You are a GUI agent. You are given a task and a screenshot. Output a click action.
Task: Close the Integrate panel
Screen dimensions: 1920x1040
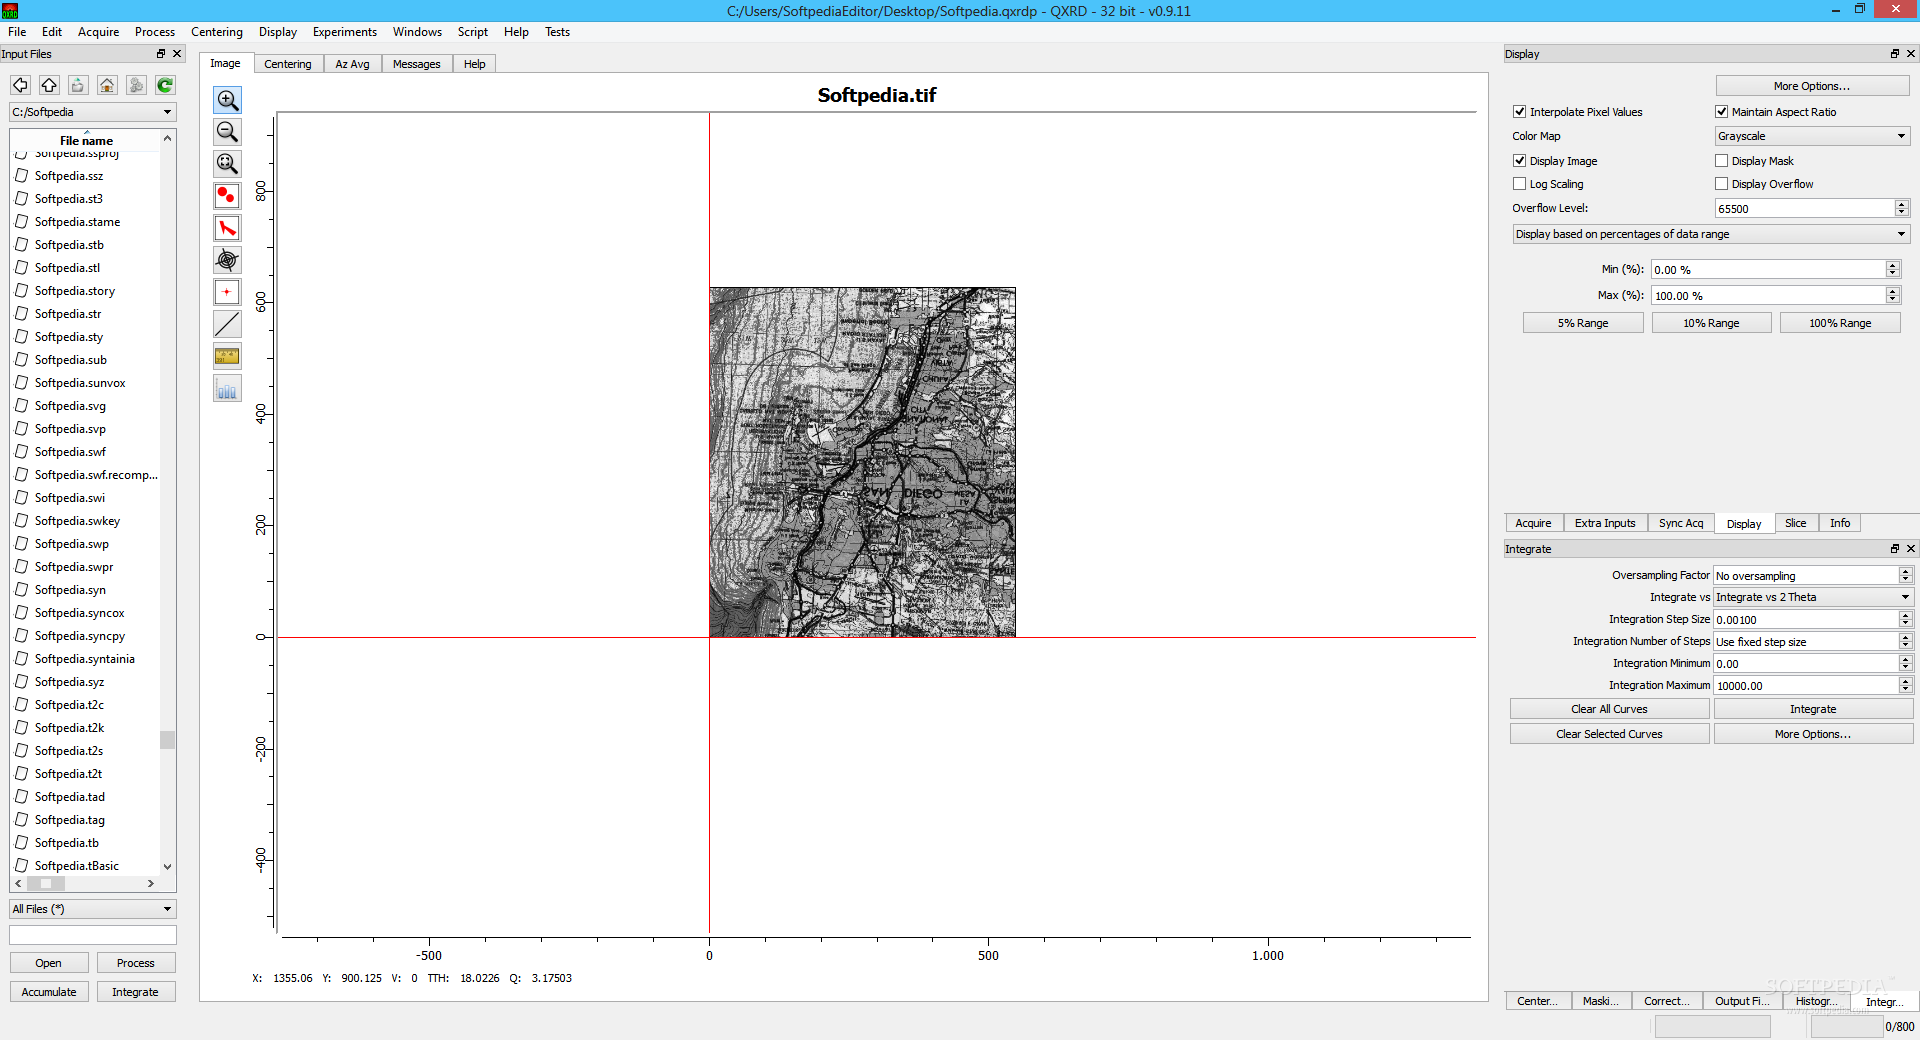coord(1911,549)
